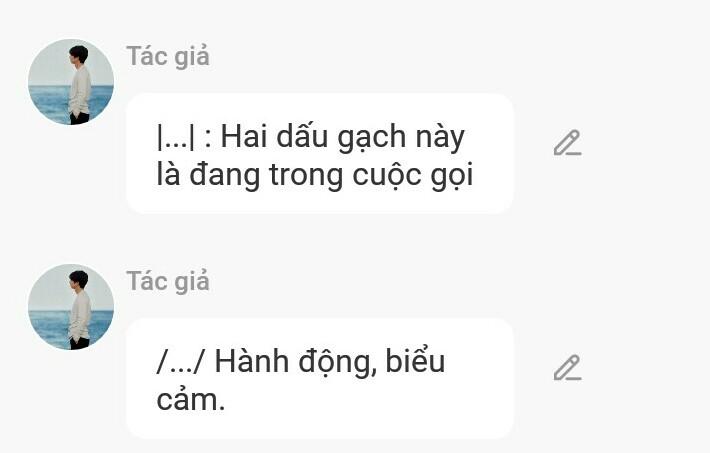Select the second 'Tác giả' name label

pos(168,282)
